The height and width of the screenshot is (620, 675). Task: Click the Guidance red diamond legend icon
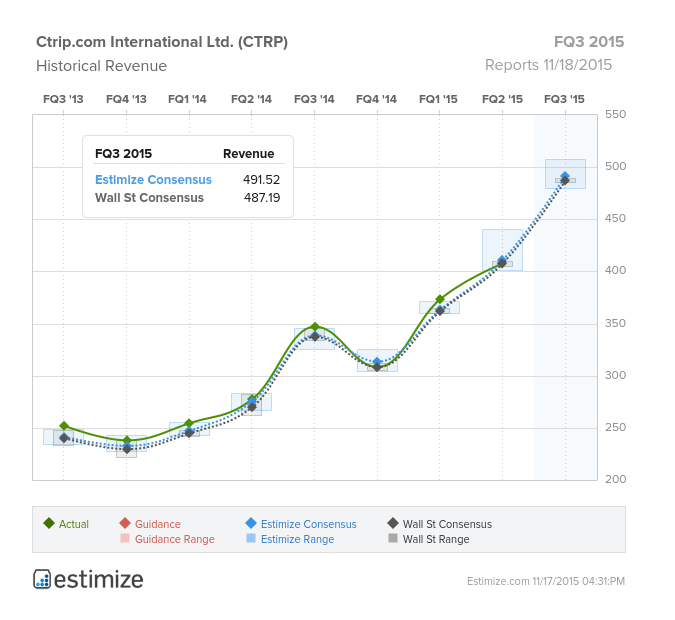coord(125,523)
